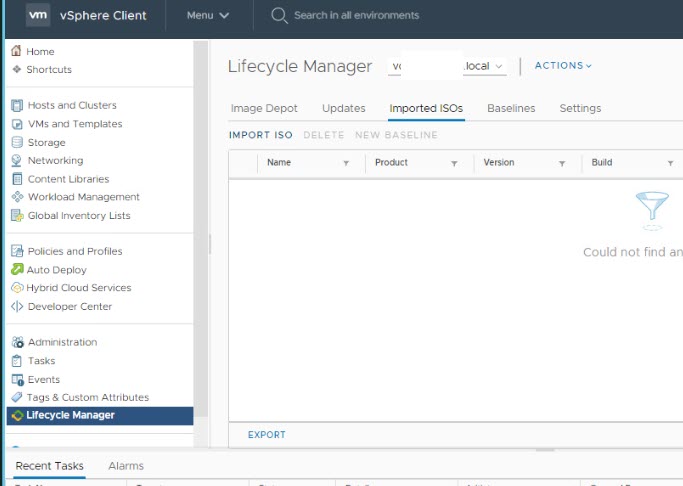Viewport: 683px width, 486px height.
Task: Expand the Menu dropdown in header
Action: [x=208, y=16]
